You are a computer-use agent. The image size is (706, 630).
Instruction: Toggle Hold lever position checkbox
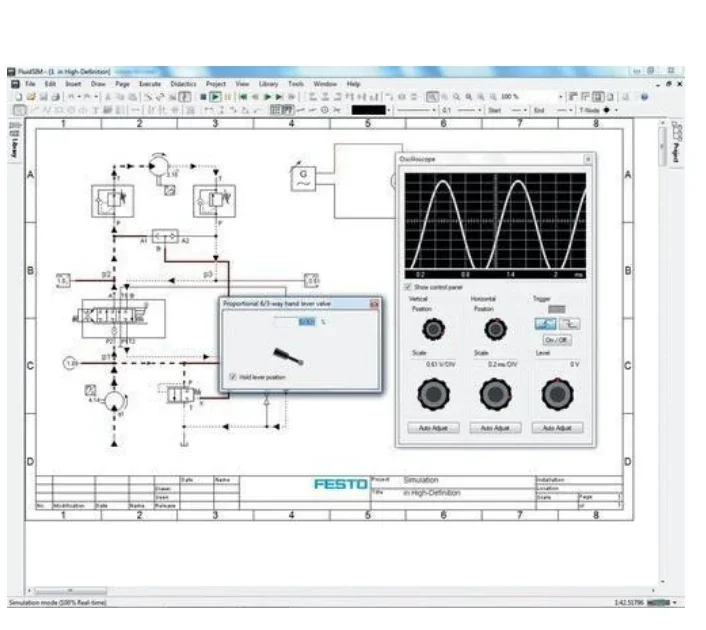tap(233, 377)
